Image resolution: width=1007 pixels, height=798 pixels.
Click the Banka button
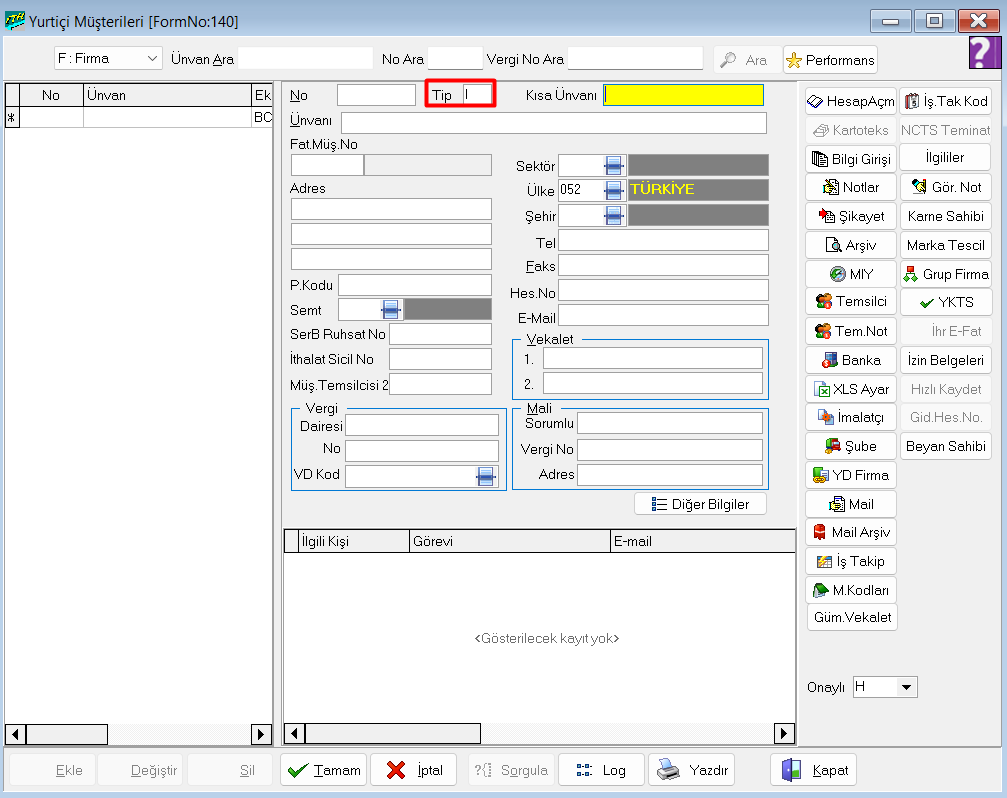[851, 360]
